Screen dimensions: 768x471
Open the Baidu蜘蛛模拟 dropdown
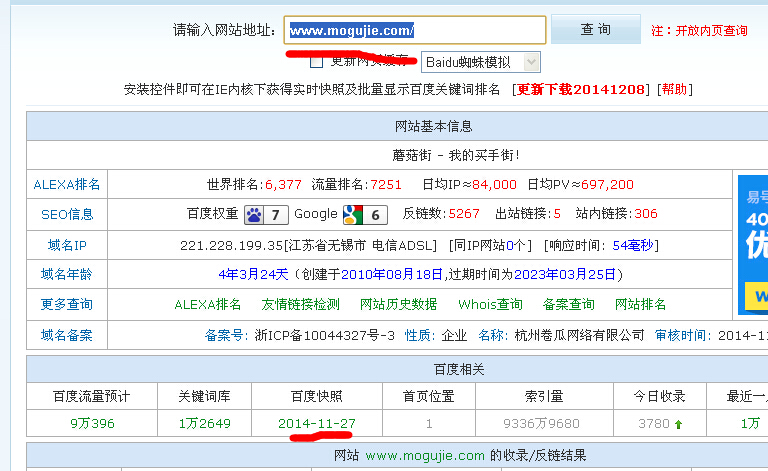(480, 62)
